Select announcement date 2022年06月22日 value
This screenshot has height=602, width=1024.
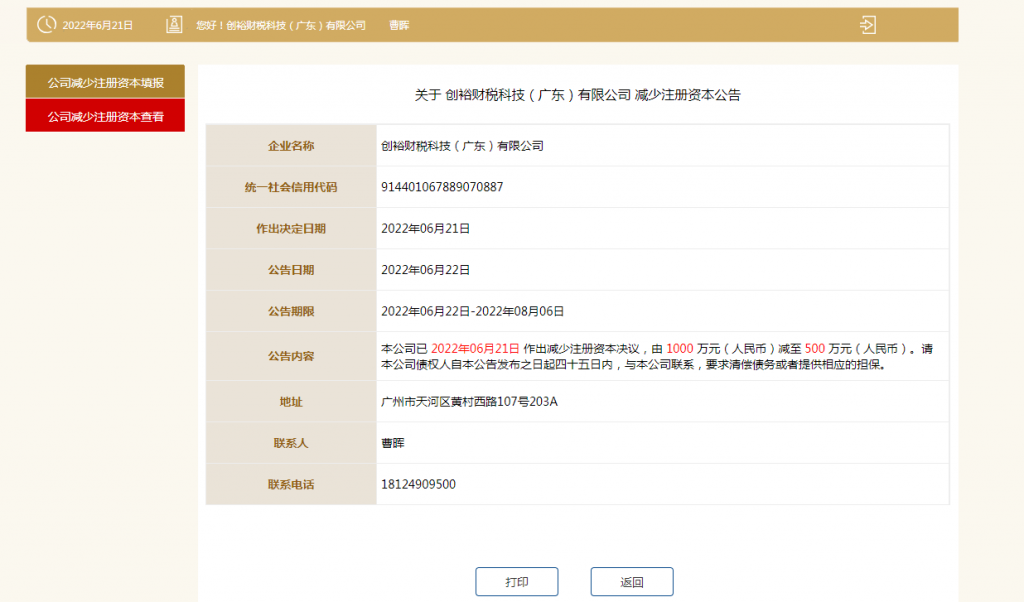[425, 270]
